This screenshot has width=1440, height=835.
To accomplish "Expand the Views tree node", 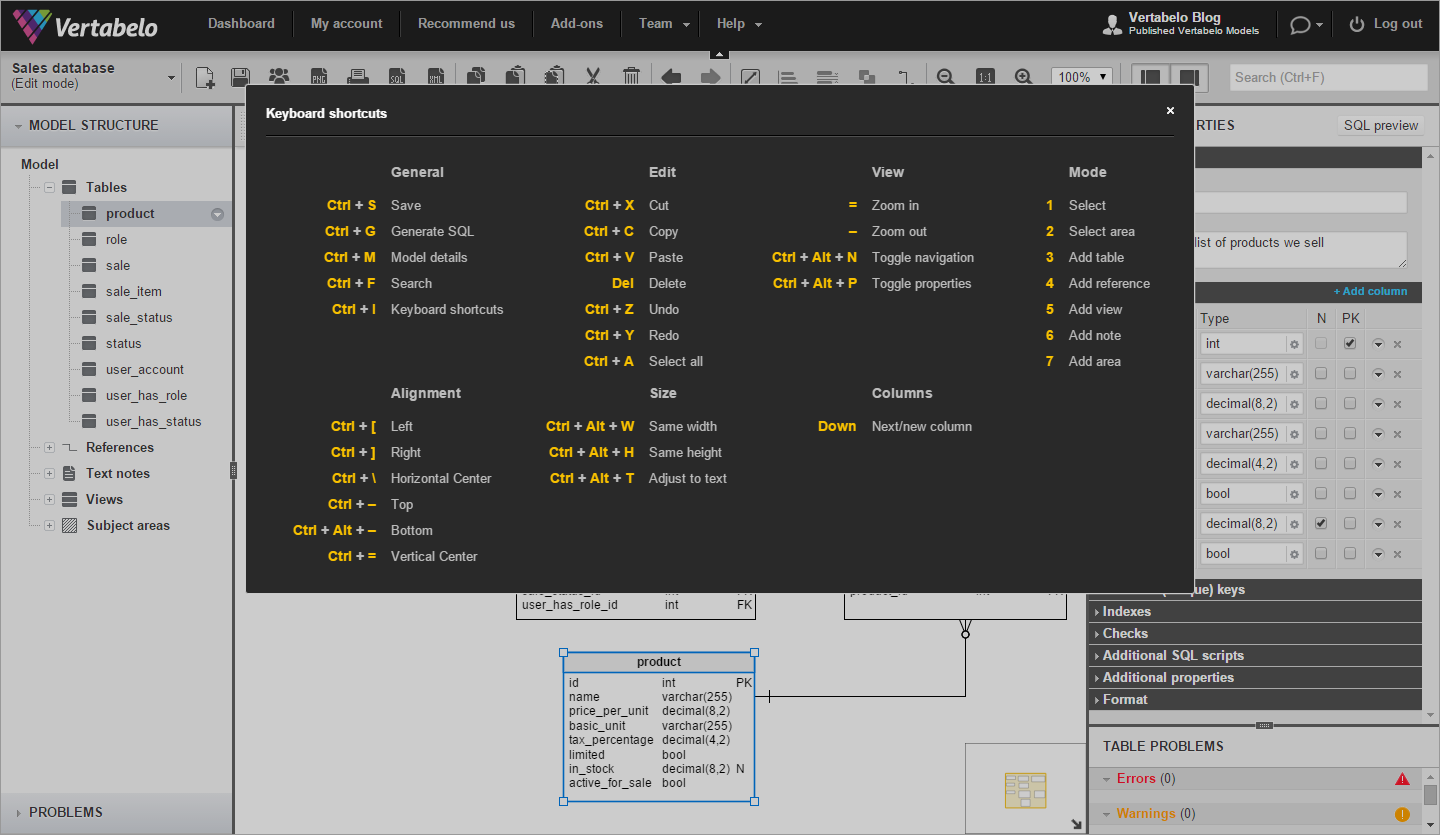I will 49,499.
